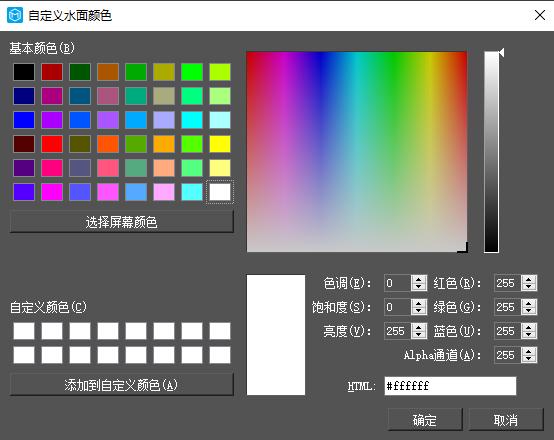This screenshot has width=554, height=440.
Task: Click the Alpha通道 number field
Action: 508,355
